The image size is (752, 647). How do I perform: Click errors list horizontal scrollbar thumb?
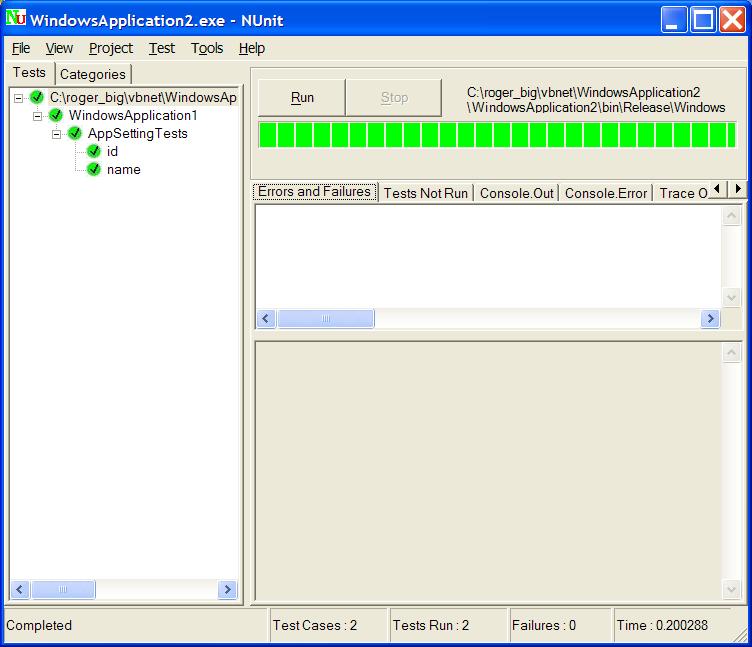(326, 318)
